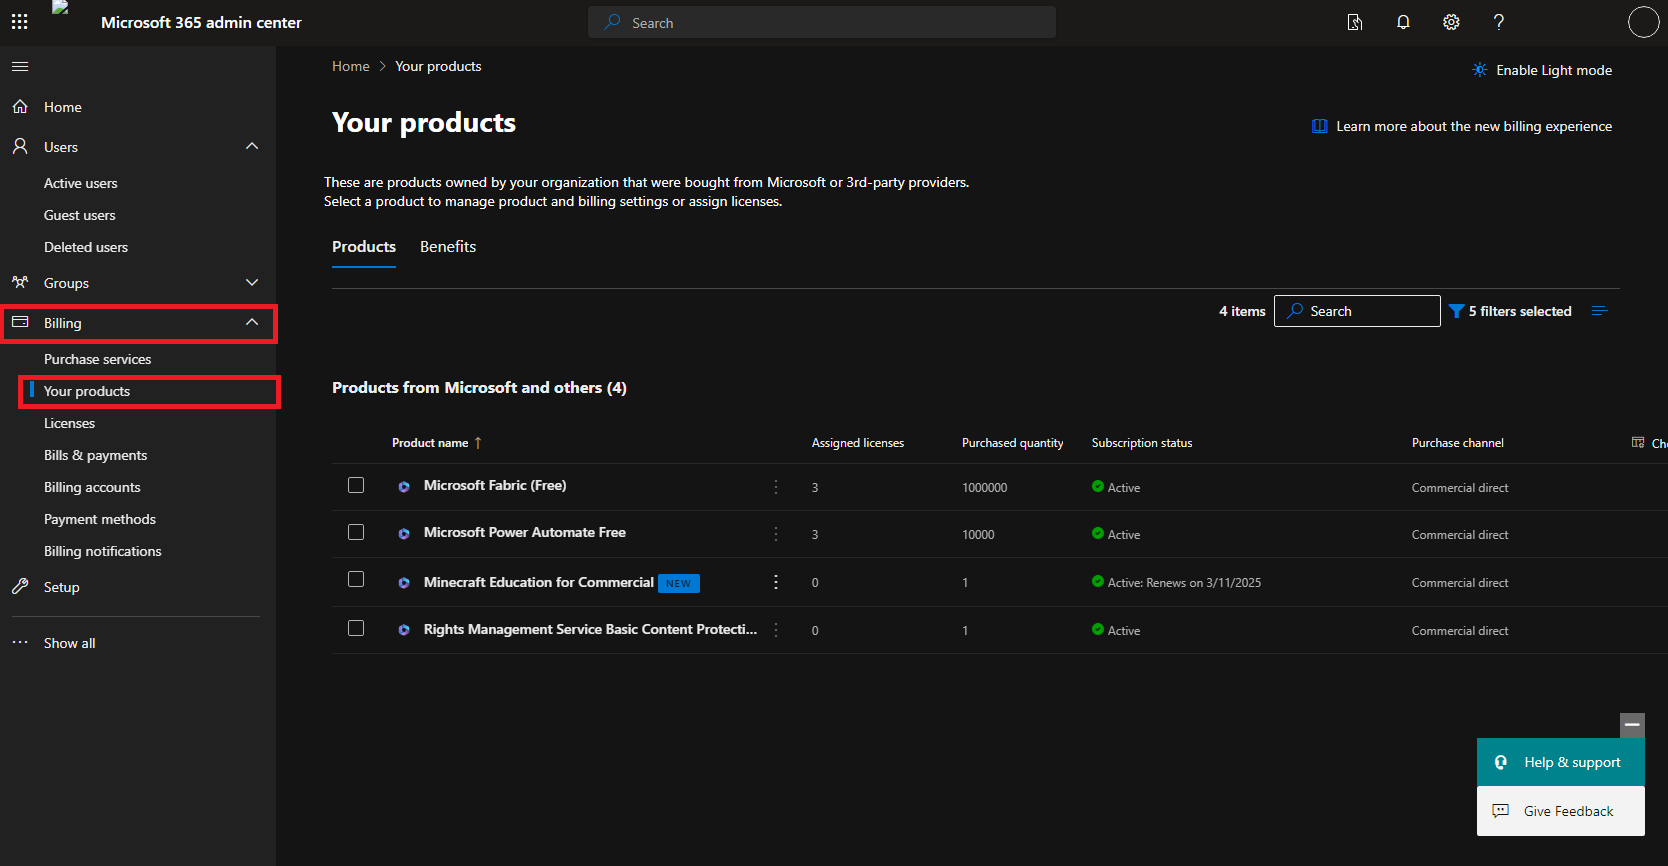This screenshot has width=1668, height=866.
Task: Click the Show all ellipsis icon
Action: 20,643
